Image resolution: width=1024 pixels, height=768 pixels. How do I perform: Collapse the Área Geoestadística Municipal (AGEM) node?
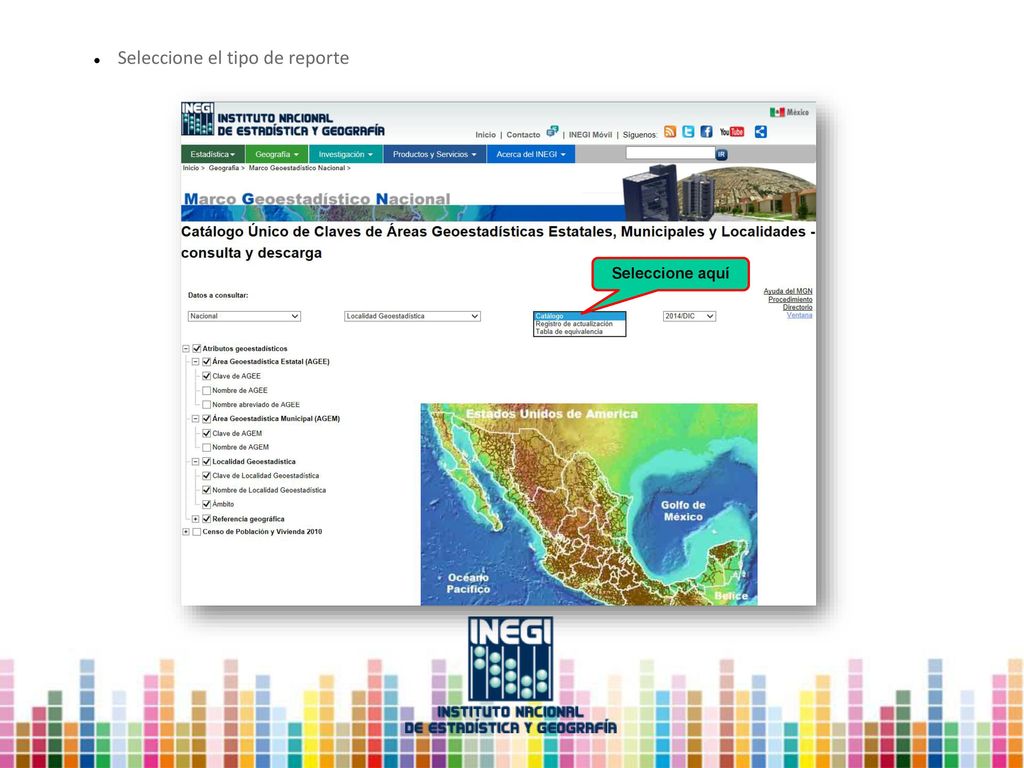tap(195, 419)
